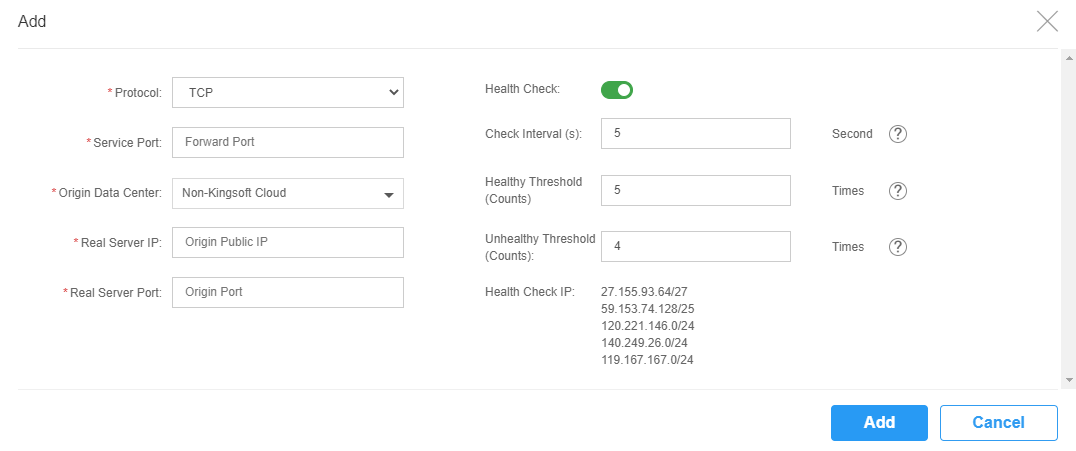This screenshot has height=451, width=1076.
Task: Focus the Service Port field
Action: 288,142
